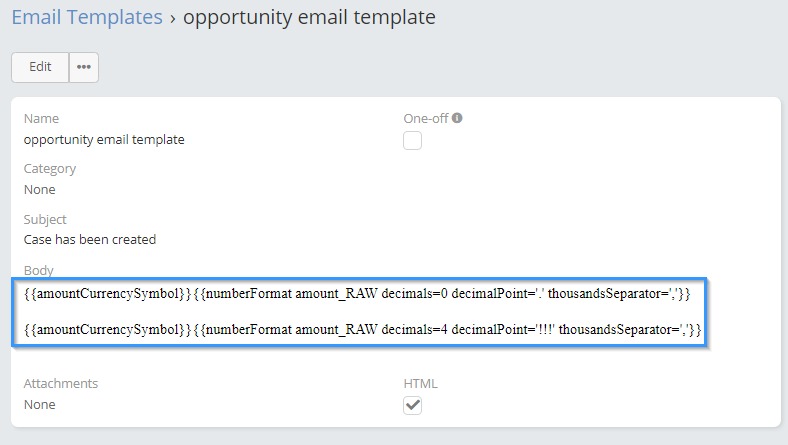Click the One-off info icon

pyautogui.click(x=457, y=118)
